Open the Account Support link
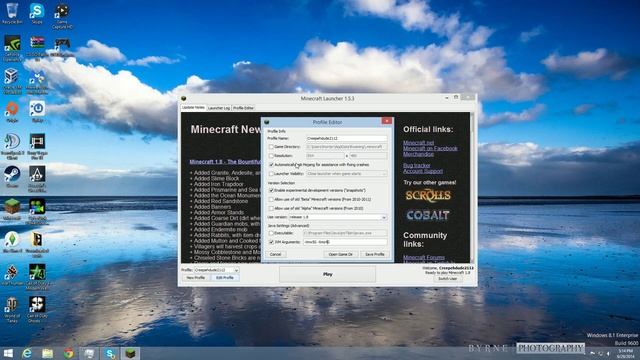 pos(423,171)
